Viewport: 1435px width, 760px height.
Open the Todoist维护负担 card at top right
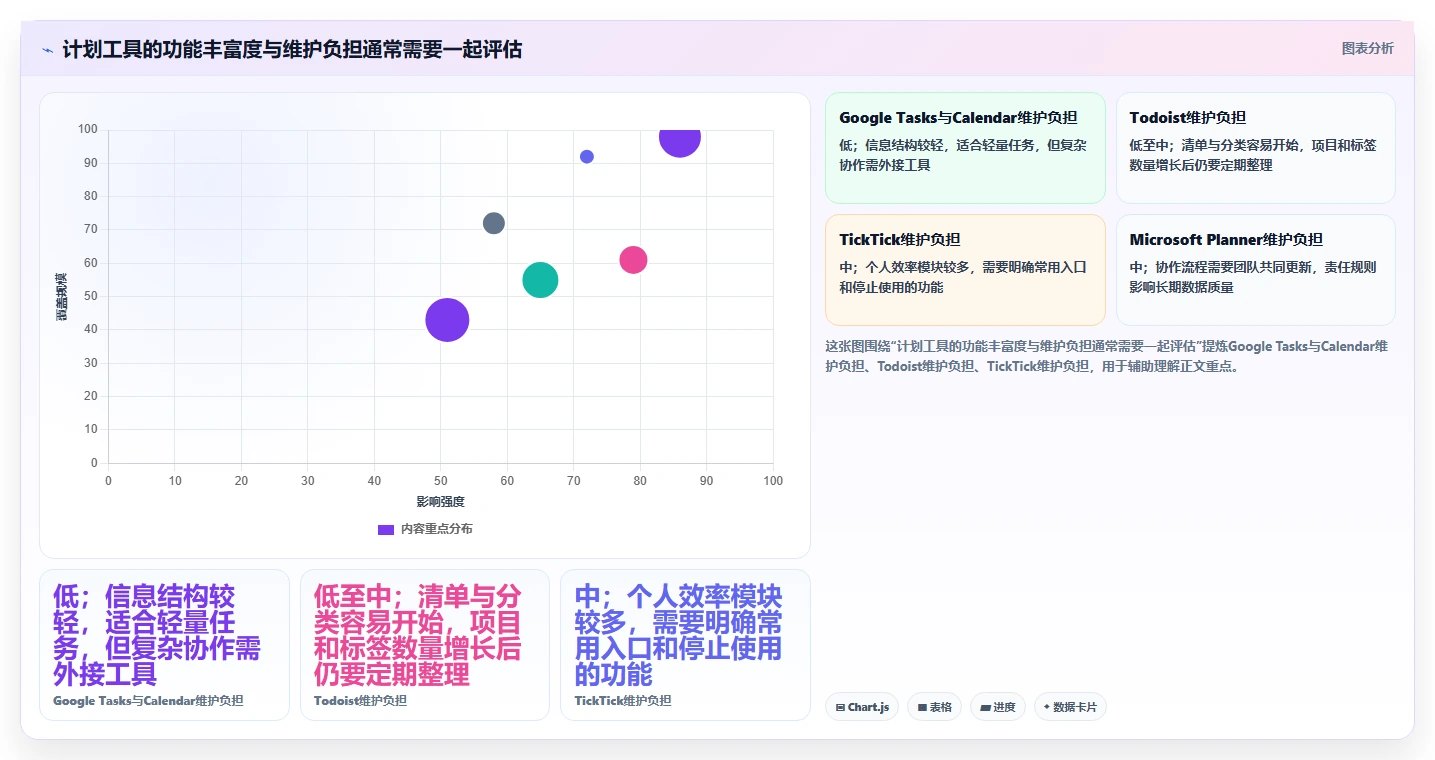(1255, 148)
